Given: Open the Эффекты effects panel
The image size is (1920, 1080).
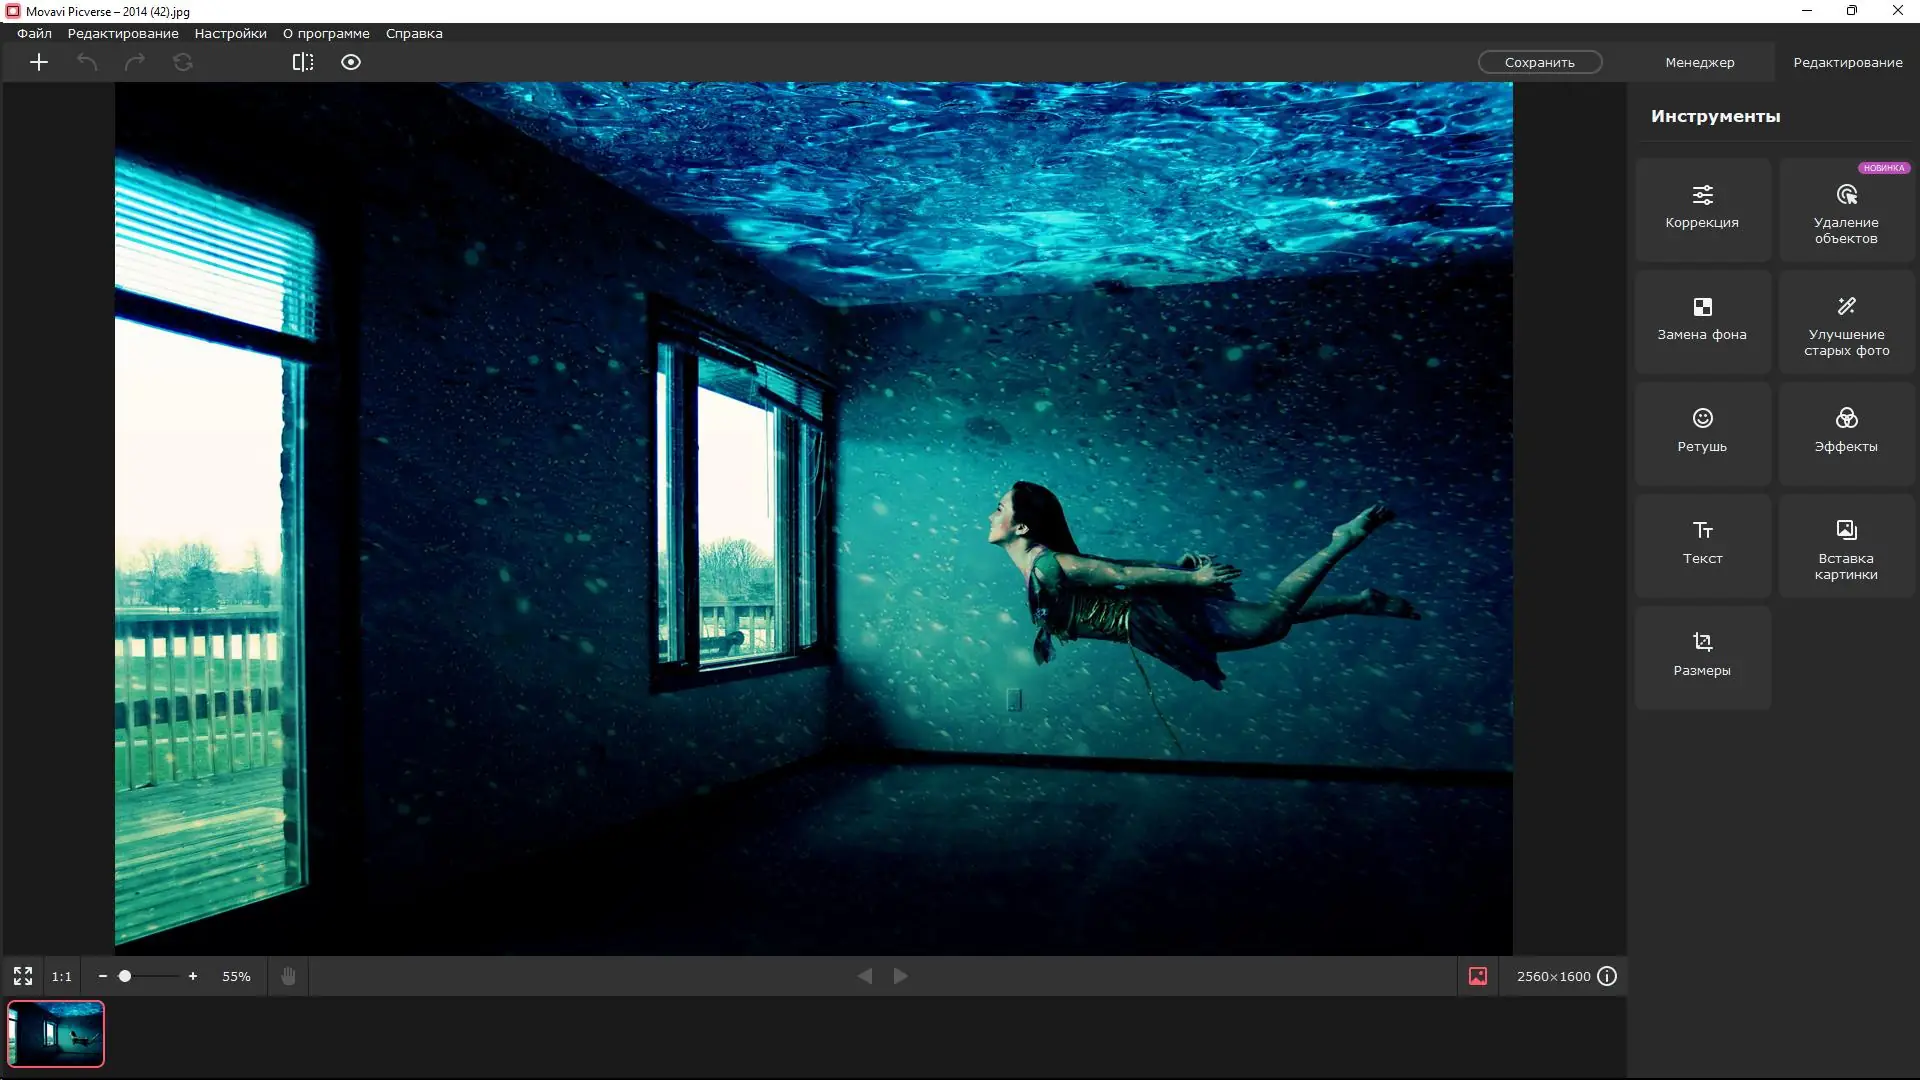Looking at the screenshot, I should pyautogui.click(x=1846, y=433).
